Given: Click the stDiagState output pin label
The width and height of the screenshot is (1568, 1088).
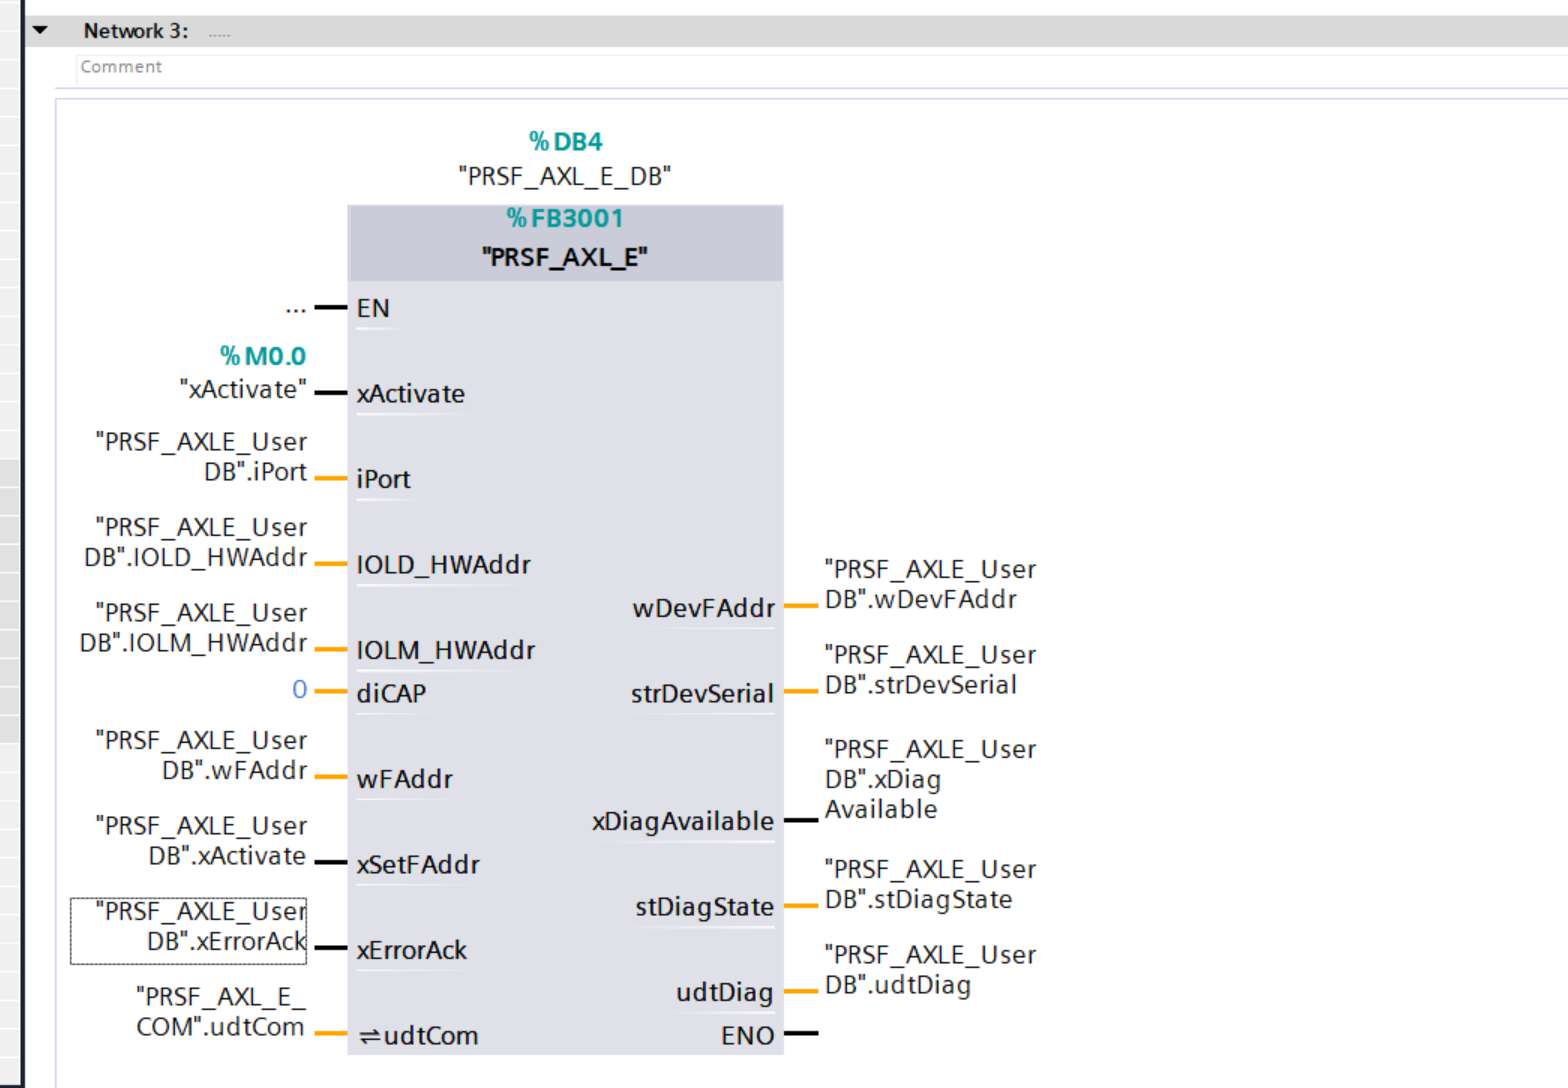Looking at the screenshot, I should pyautogui.click(x=705, y=907).
